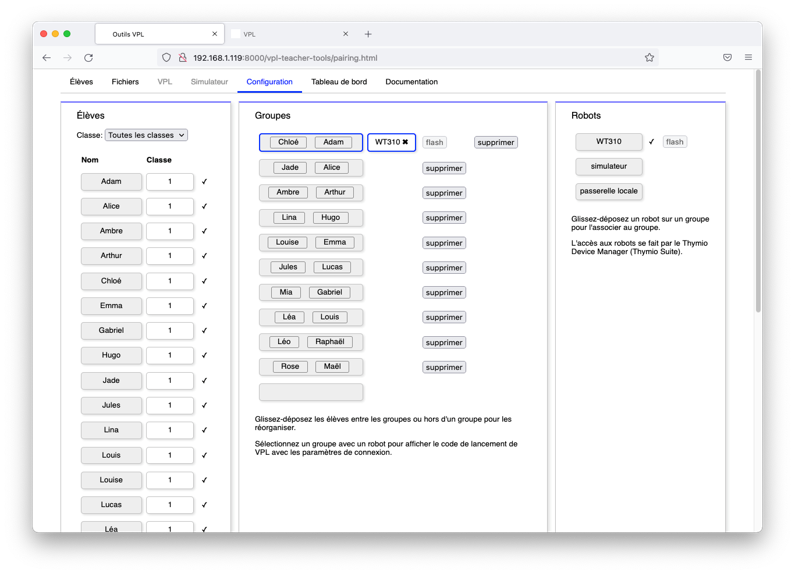Image resolution: width=795 pixels, height=574 pixels.
Task: Open the Pocket save icon
Action: click(727, 57)
